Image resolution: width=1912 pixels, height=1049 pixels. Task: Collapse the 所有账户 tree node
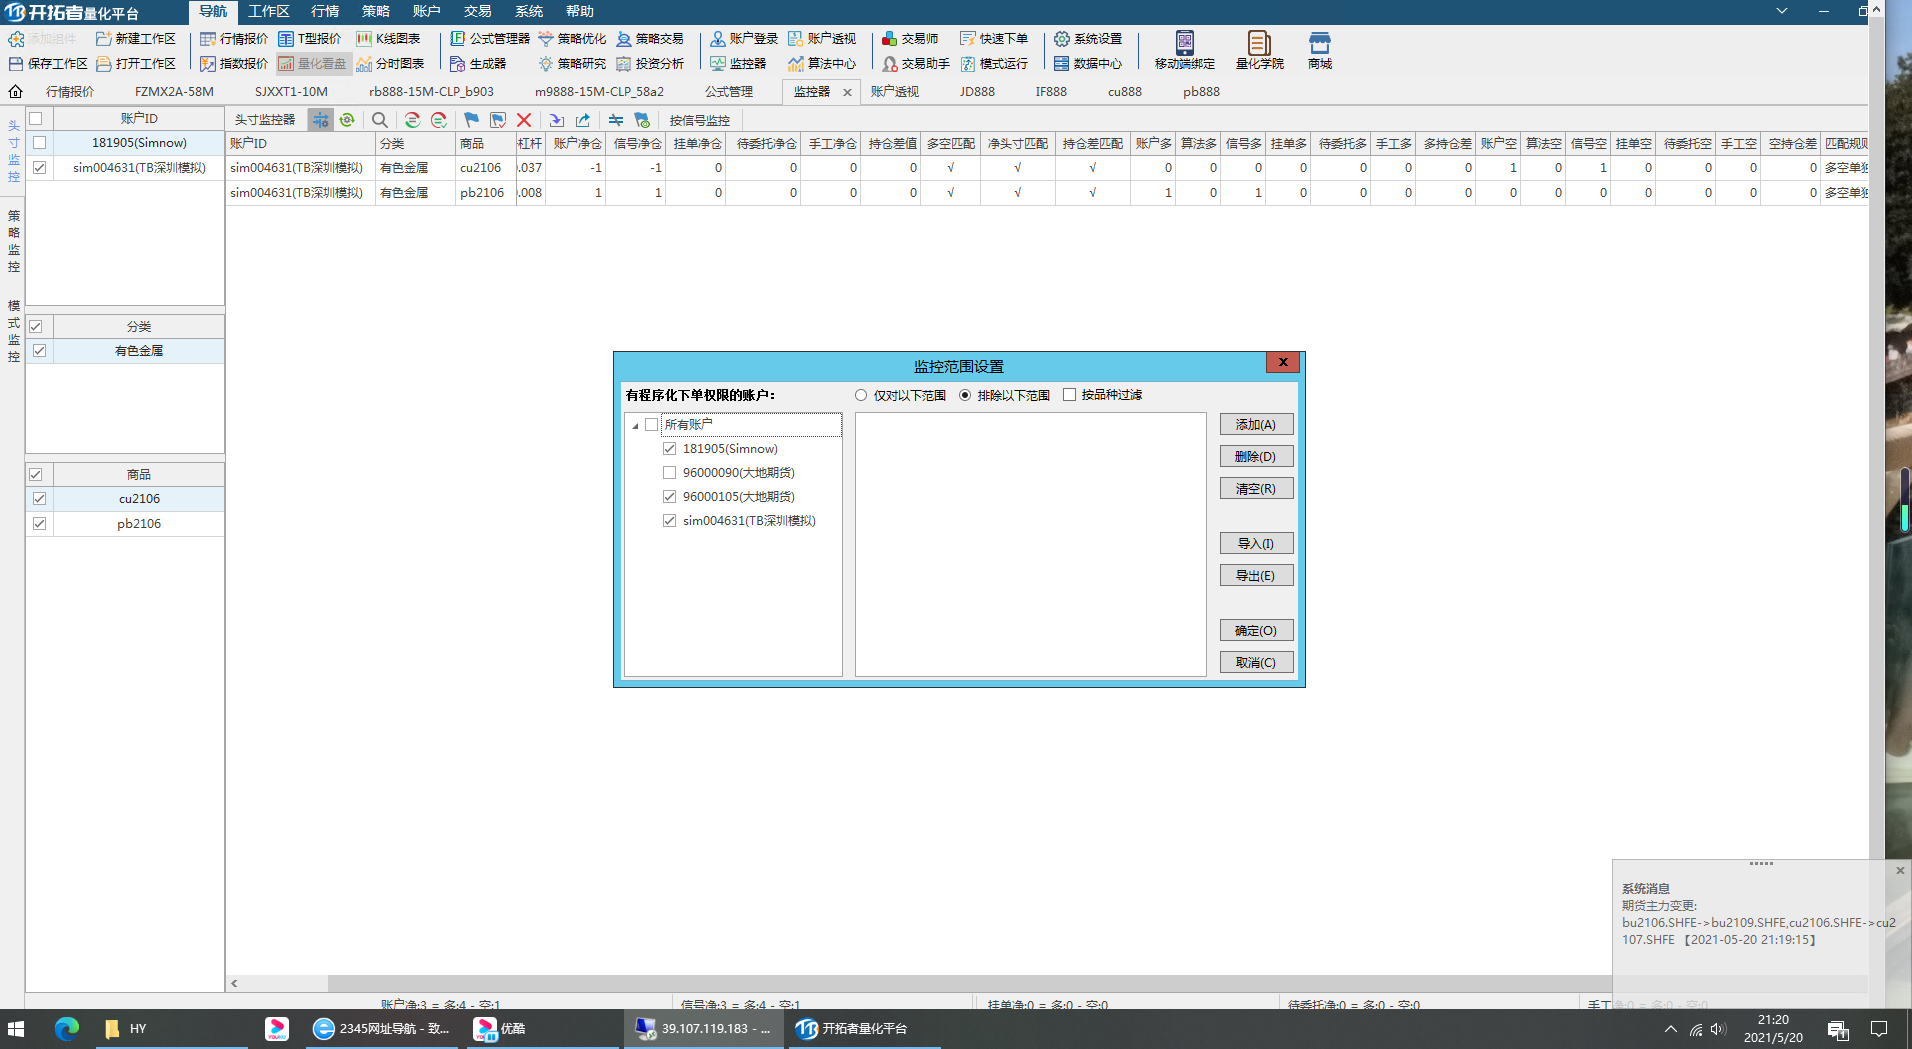click(x=635, y=426)
